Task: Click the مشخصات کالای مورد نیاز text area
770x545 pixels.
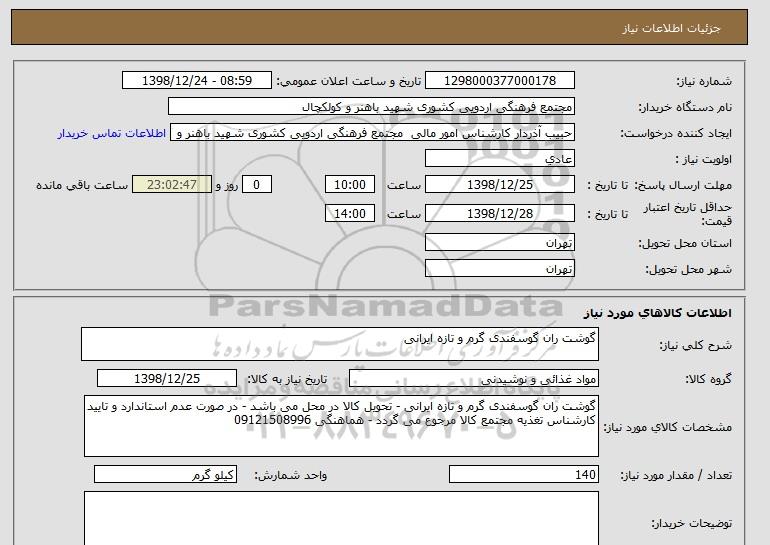Action: pos(341,426)
